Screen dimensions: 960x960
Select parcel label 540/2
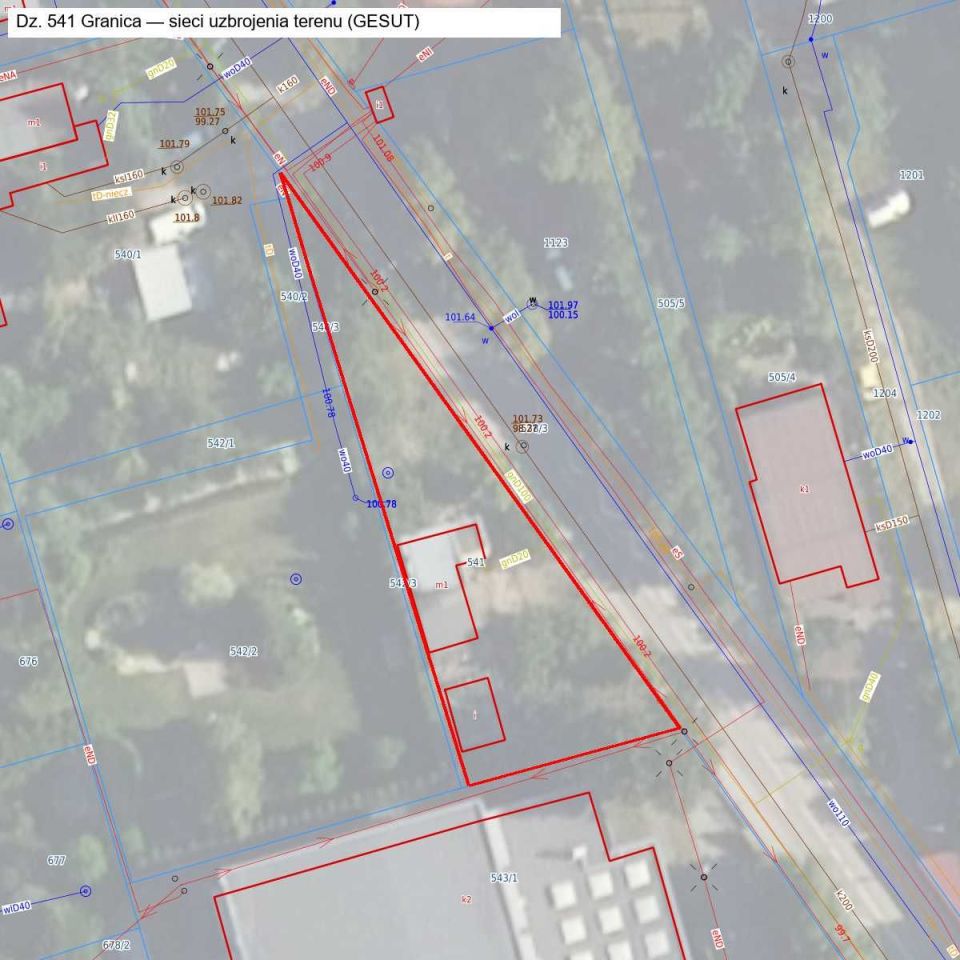pyautogui.click(x=294, y=296)
